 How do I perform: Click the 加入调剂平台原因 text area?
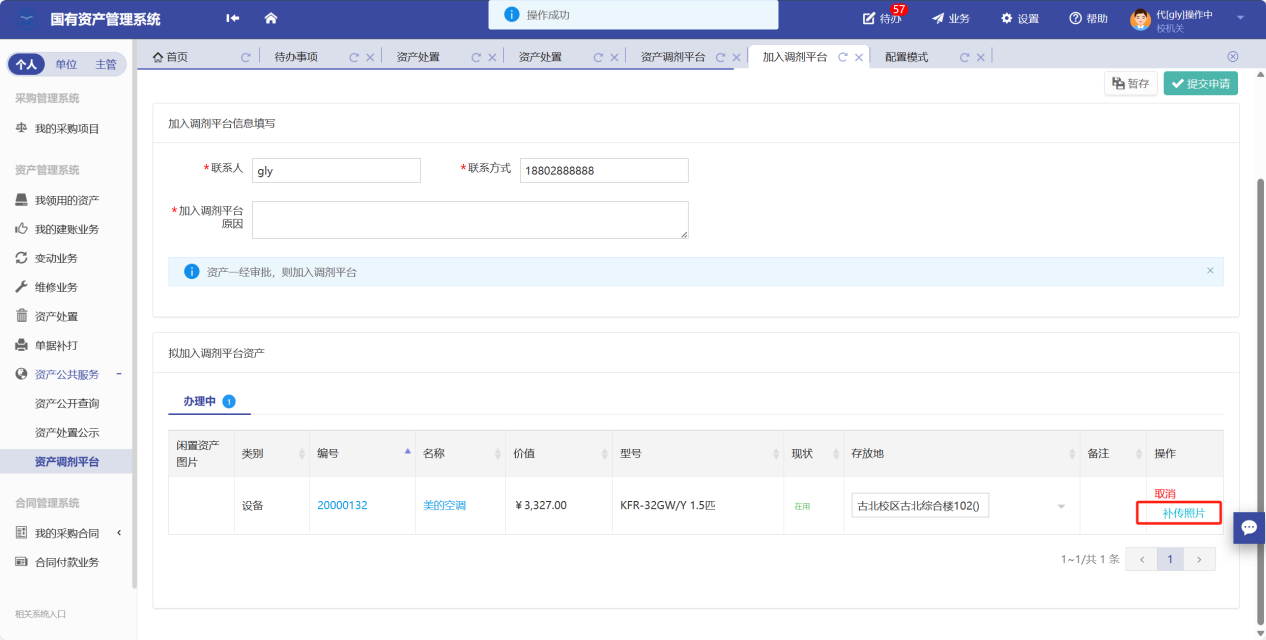point(470,220)
